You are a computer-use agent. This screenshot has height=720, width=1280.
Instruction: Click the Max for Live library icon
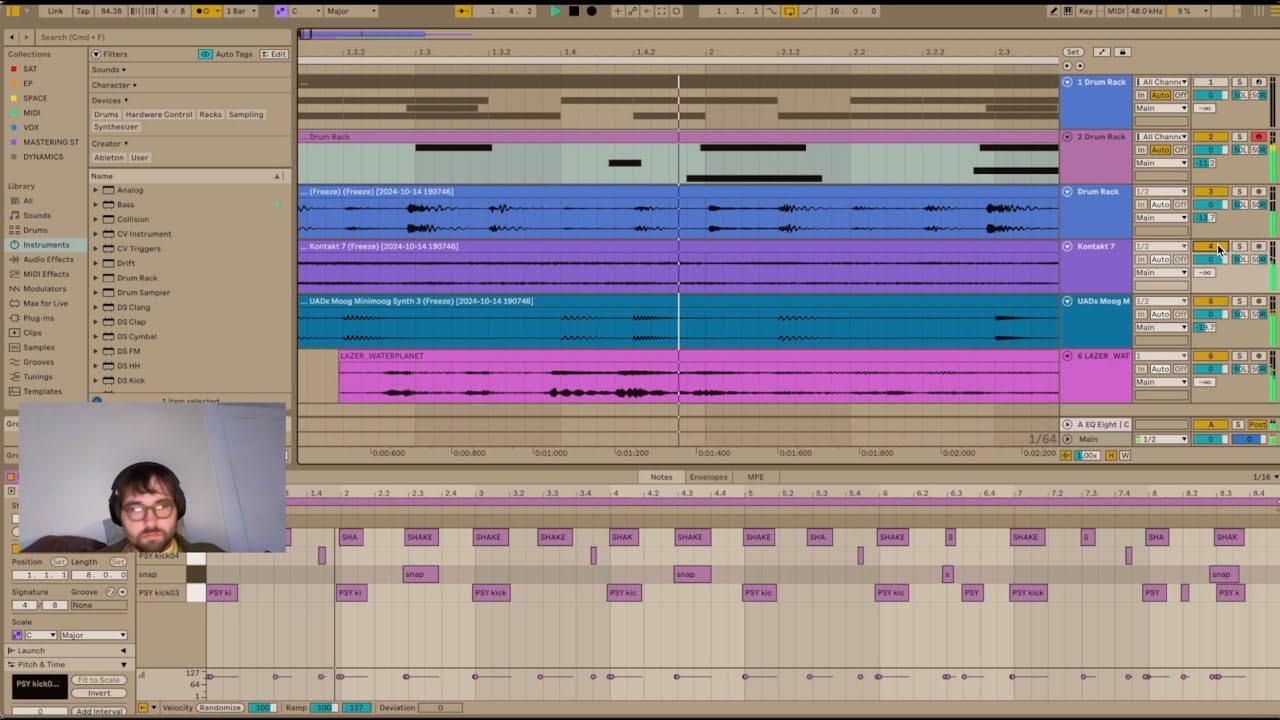[x=14, y=303]
